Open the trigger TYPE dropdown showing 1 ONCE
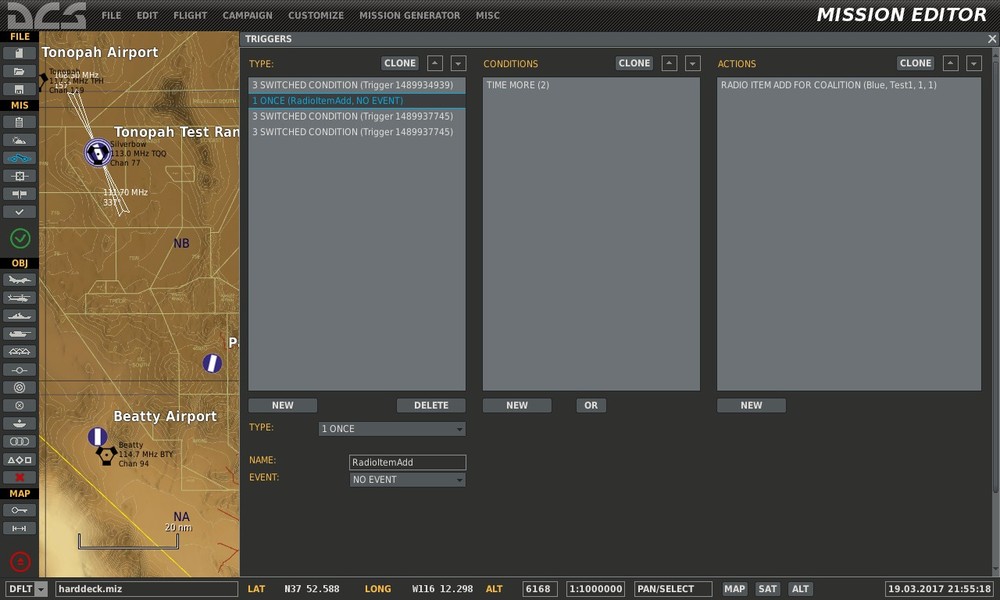The height and width of the screenshot is (600, 1000). [x=391, y=429]
